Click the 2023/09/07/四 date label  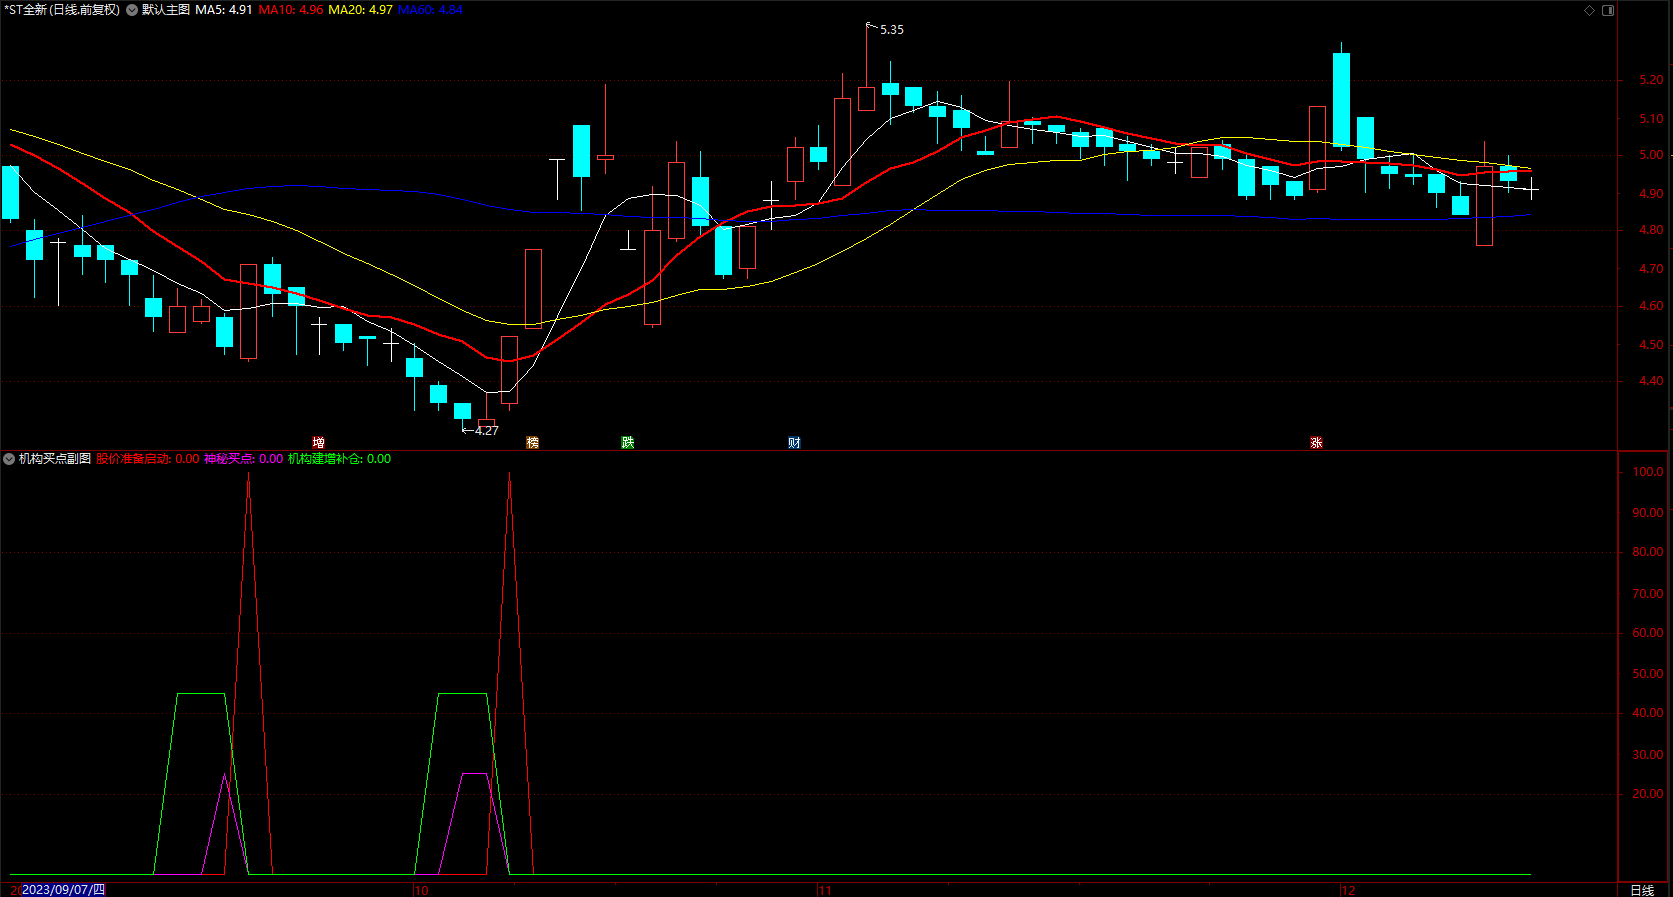coord(63,890)
